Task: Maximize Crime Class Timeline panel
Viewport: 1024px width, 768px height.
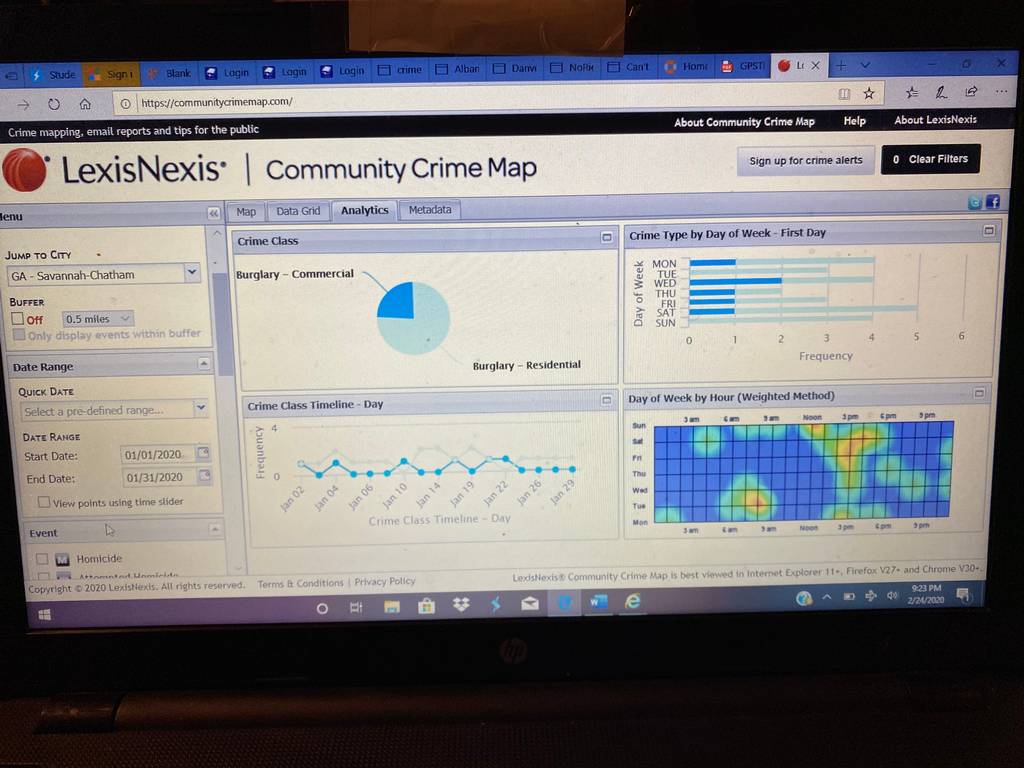Action: pyautogui.click(x=606, y=400)
